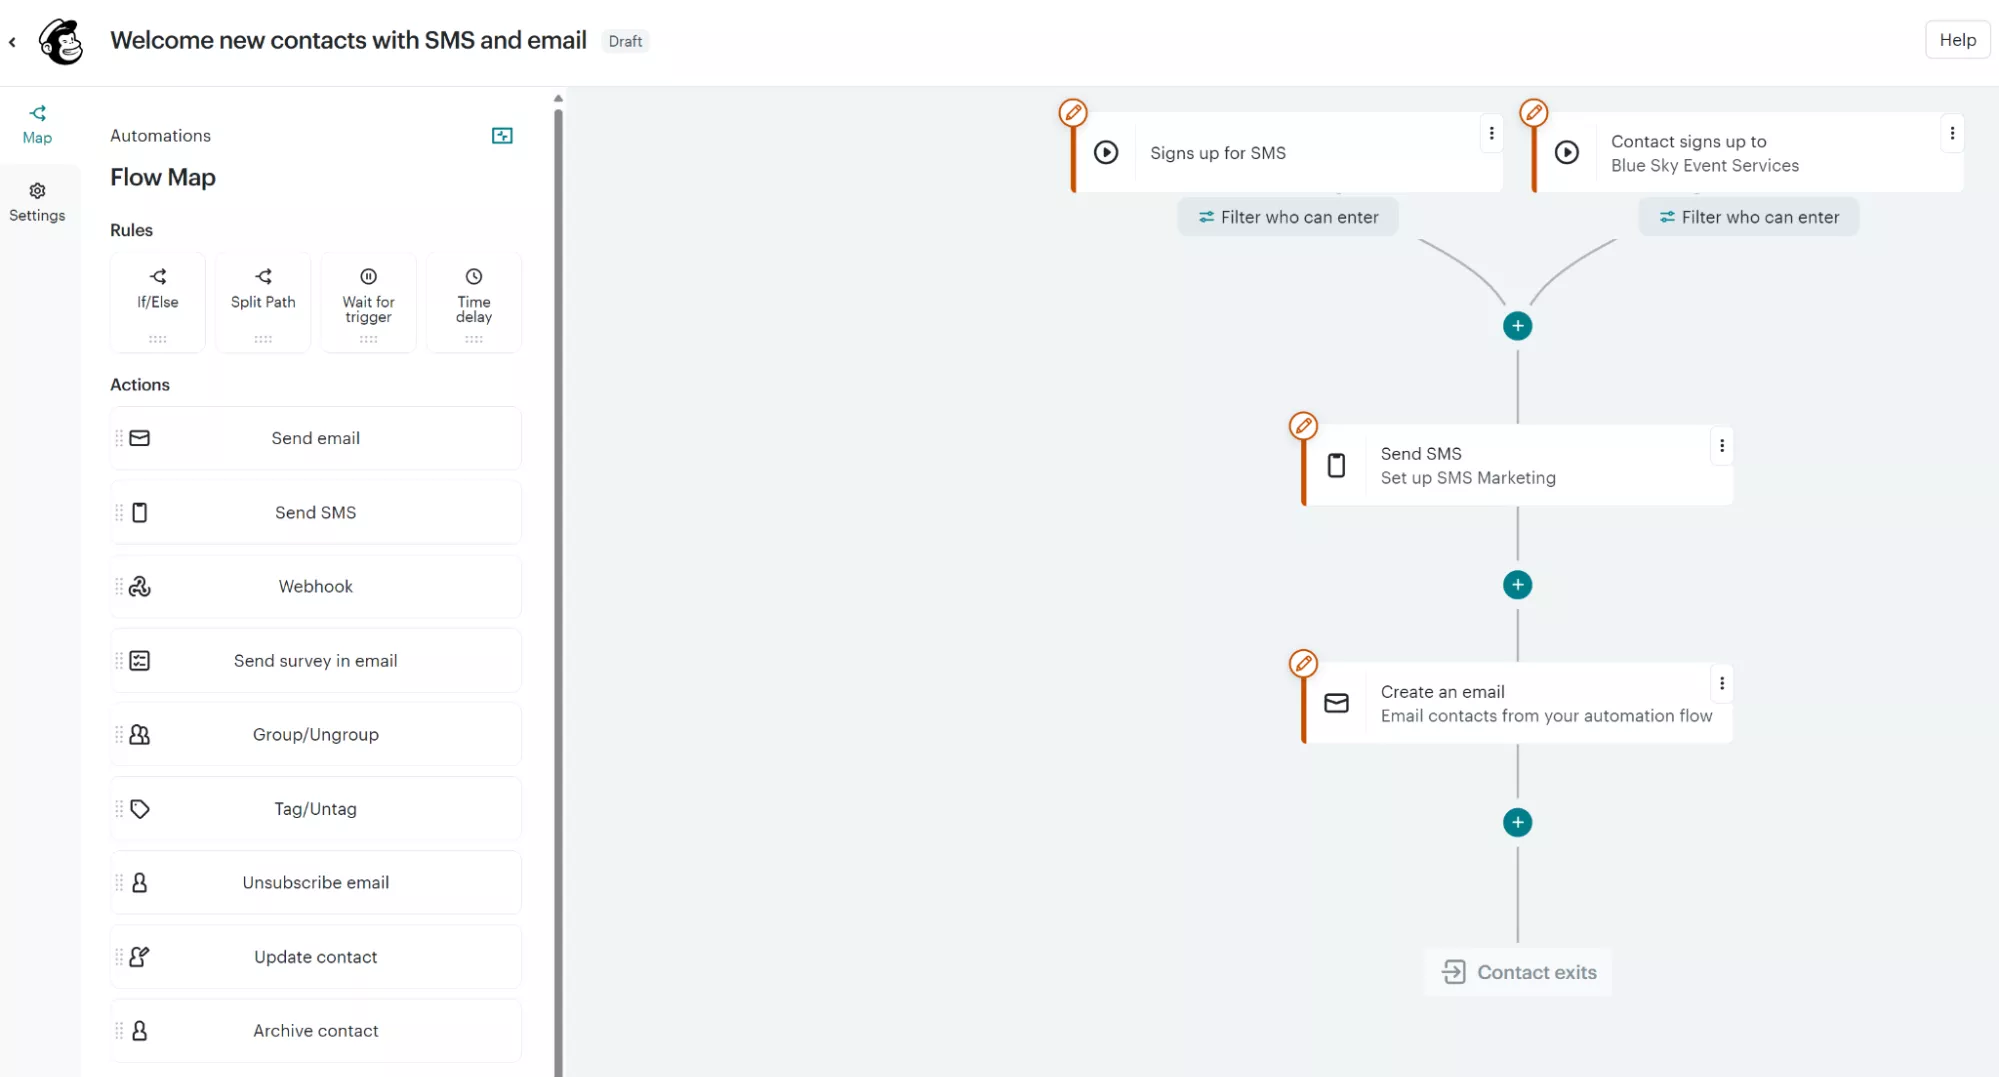Click the Automations breadcrumb label
Image resolution: width=1999 pixels, height=1077 pixels.
(161, 135)
